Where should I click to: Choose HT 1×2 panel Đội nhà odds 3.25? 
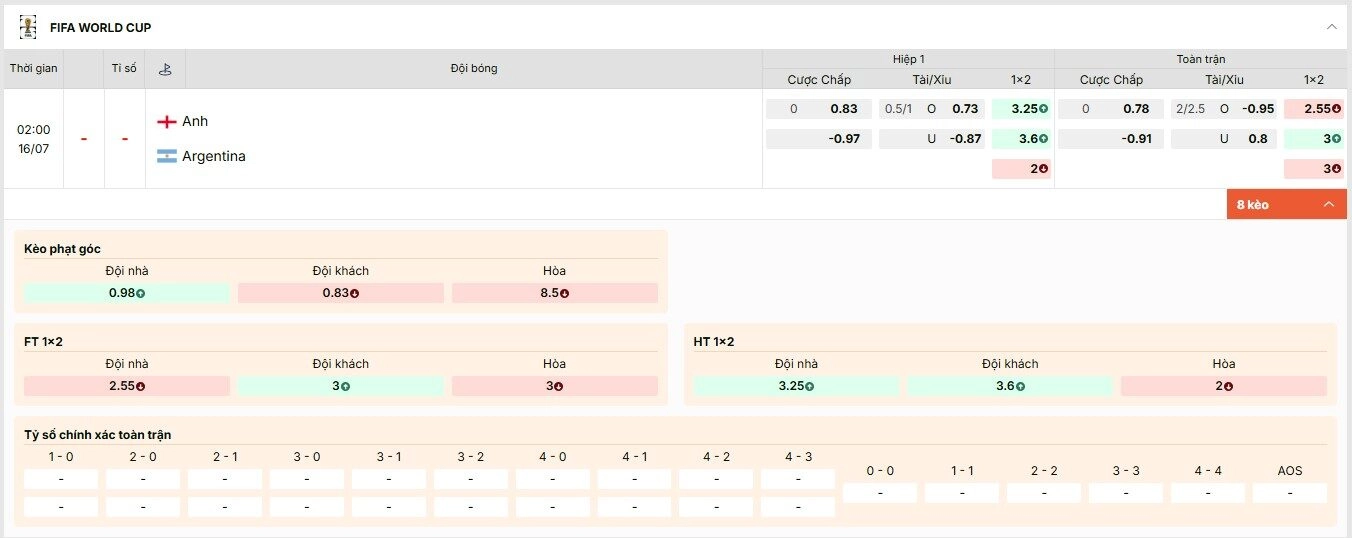(796, 386)
